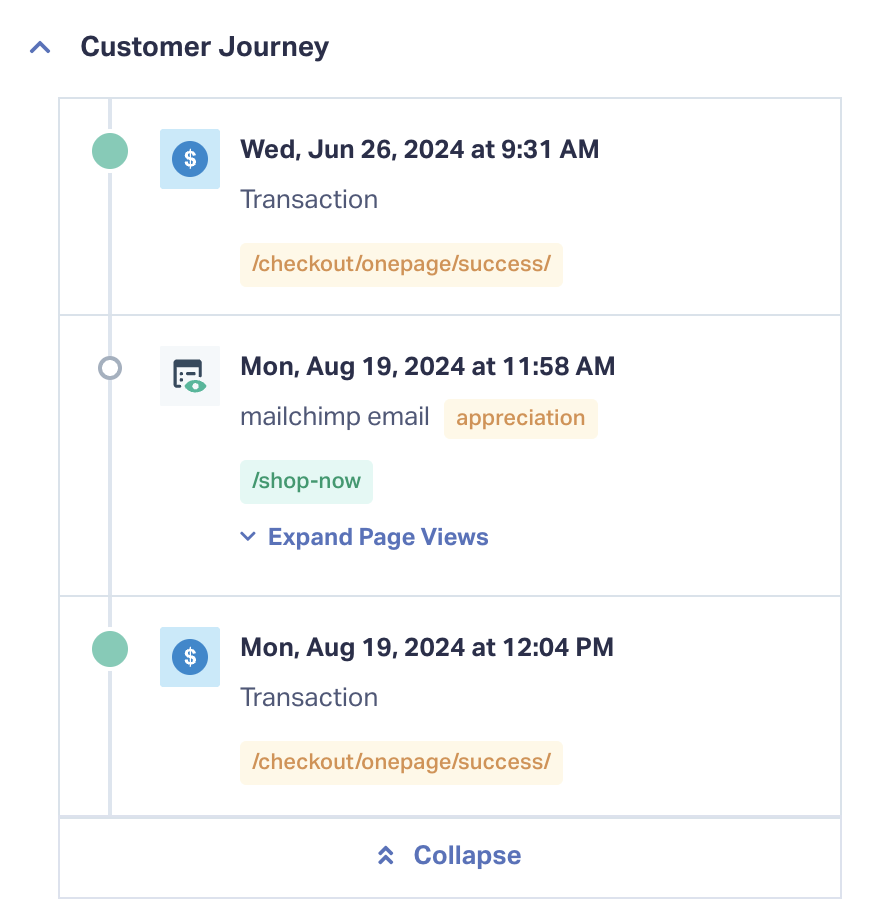The width and height of the screenshot is (894, 905).
Task: Select the hollow timeline marker for Aug 19 11:58
Action: coord(110,368)
